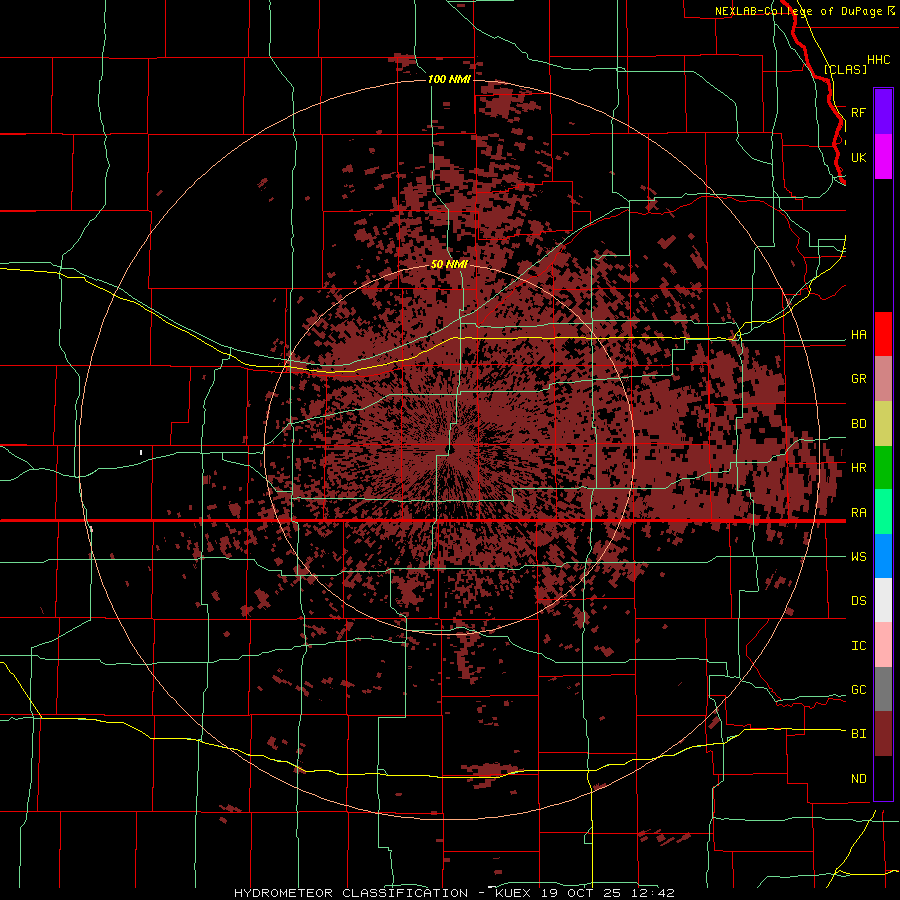This screenshot has width=900, height=900.
Task: Click the 50 NMI range ring label
Action: click(449, 264)
